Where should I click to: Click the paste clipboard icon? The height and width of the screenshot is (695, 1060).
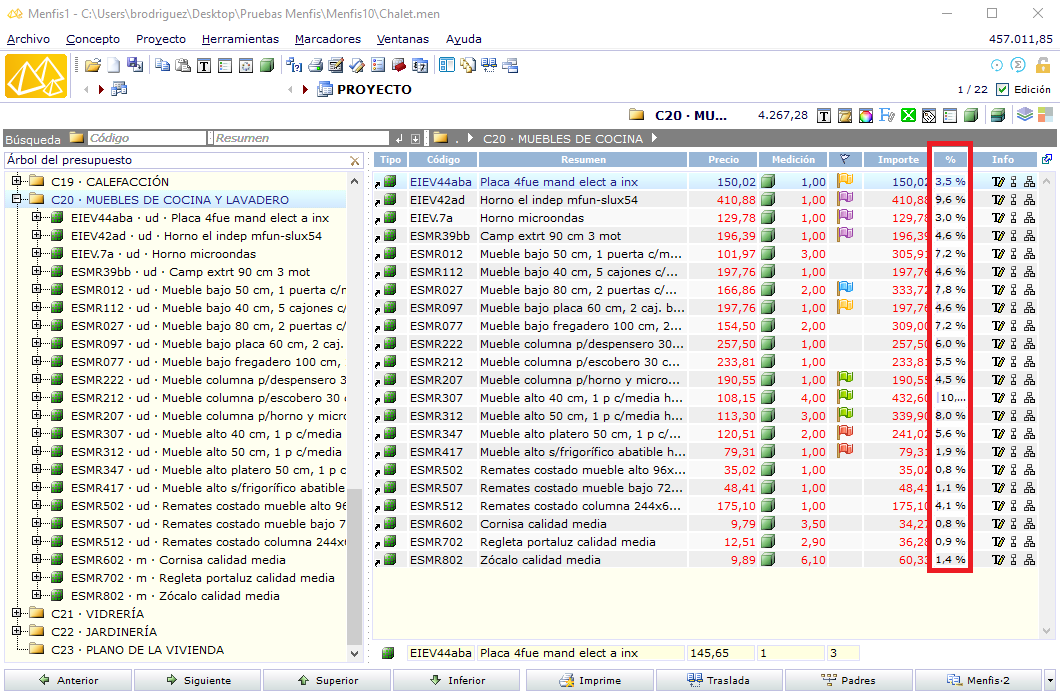click(x=183, y=65)
